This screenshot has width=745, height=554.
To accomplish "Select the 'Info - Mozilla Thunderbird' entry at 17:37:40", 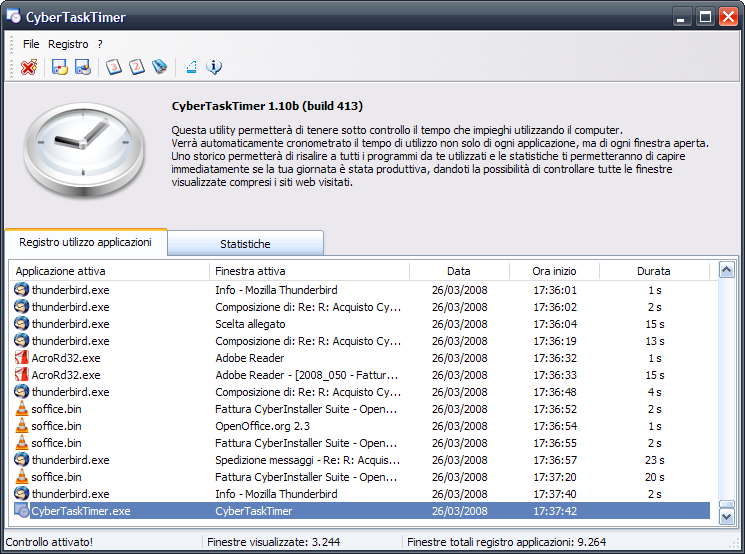I will coord(276,494).
